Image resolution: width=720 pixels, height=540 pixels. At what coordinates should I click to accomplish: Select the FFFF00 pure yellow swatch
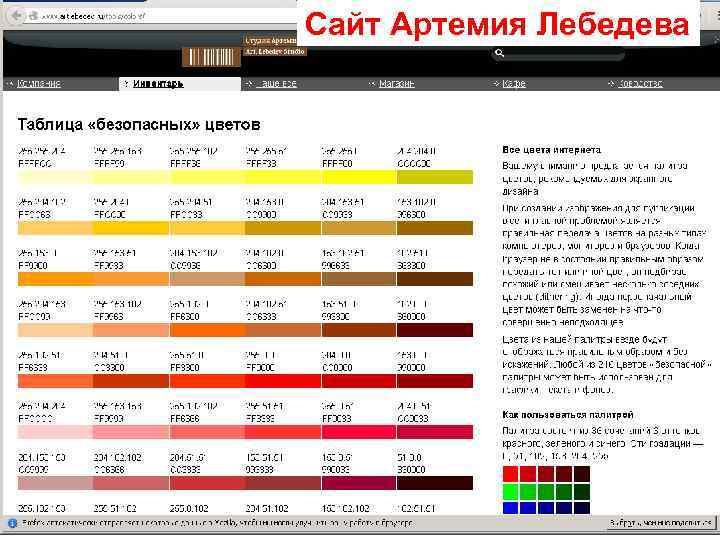(x=359, y=177)
